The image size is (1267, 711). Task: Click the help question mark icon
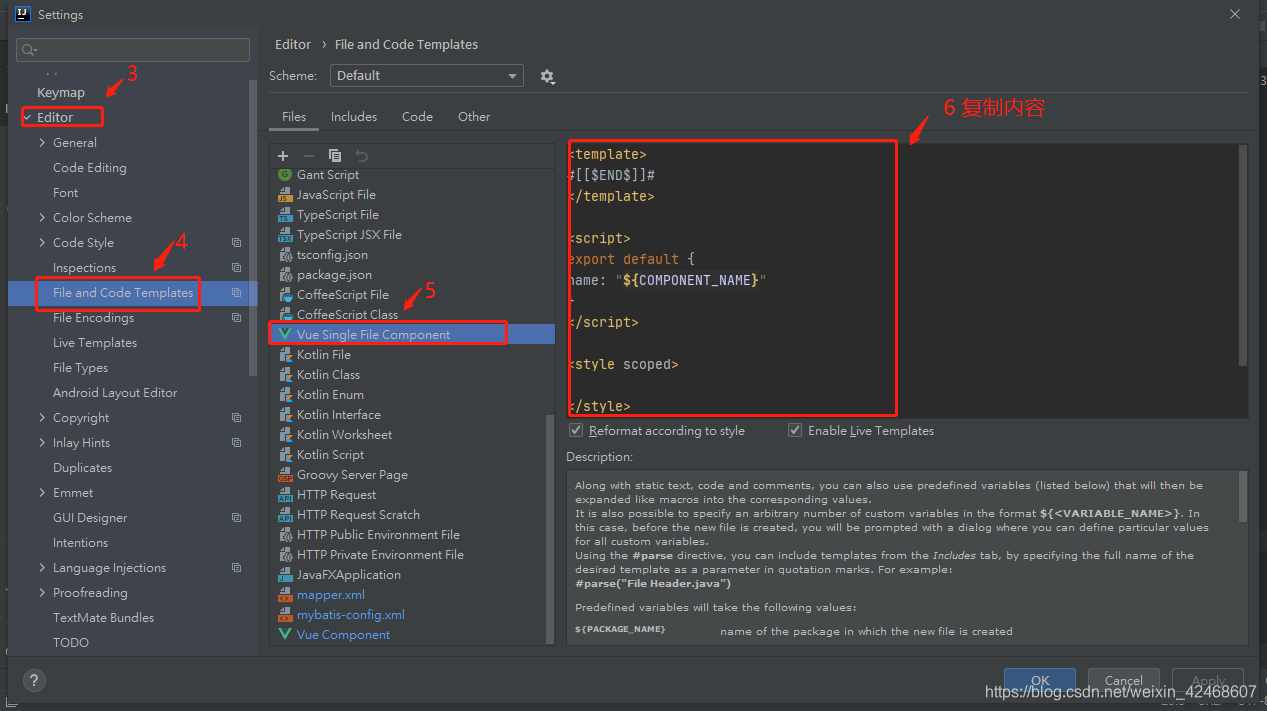pyautogui.click(x=33, y=680)
